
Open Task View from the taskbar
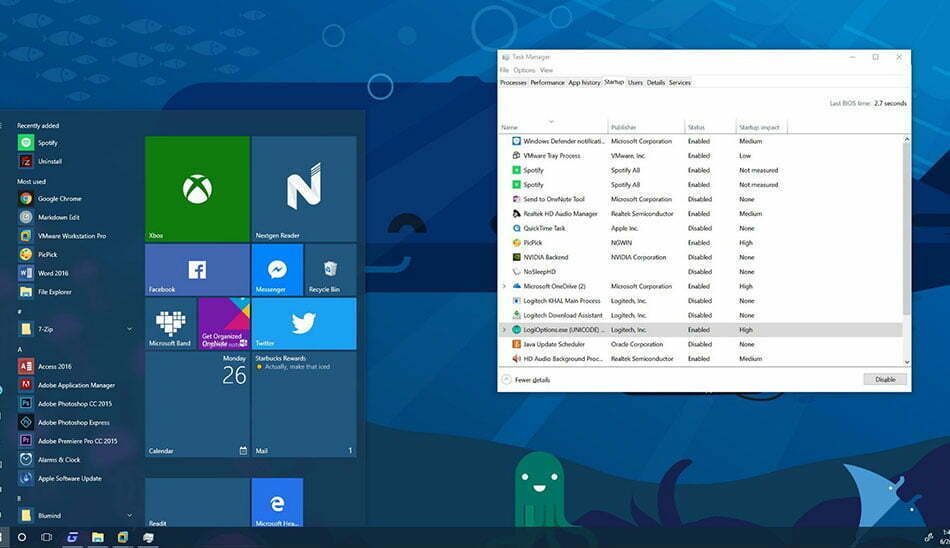pyautogui.click(x=47, y=537)
